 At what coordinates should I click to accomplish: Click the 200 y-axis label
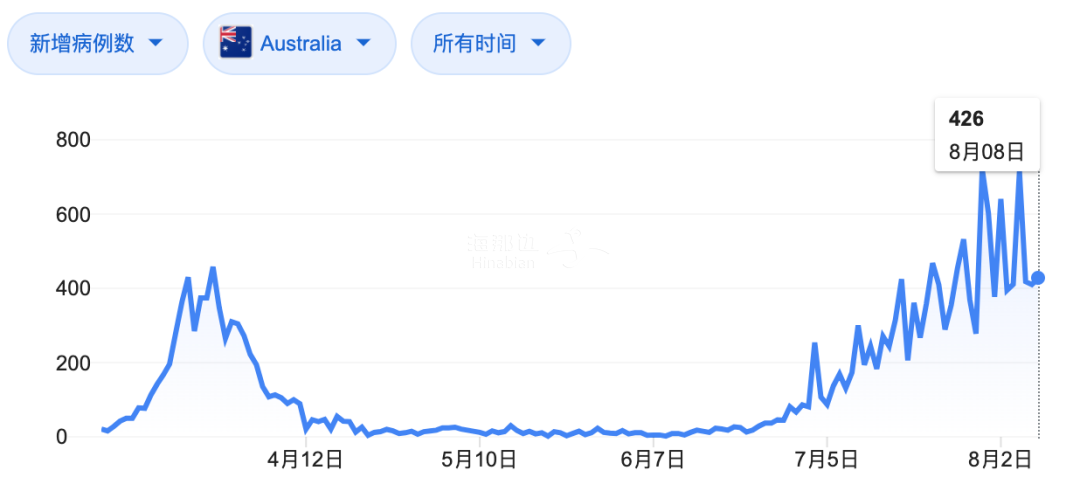[x=73, y=363]
